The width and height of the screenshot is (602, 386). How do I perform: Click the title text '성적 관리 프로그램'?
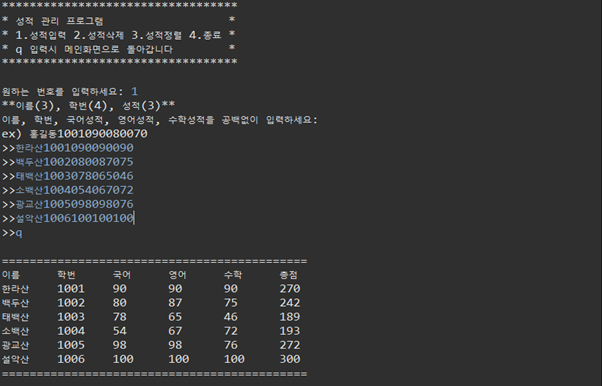click(60, 21)
